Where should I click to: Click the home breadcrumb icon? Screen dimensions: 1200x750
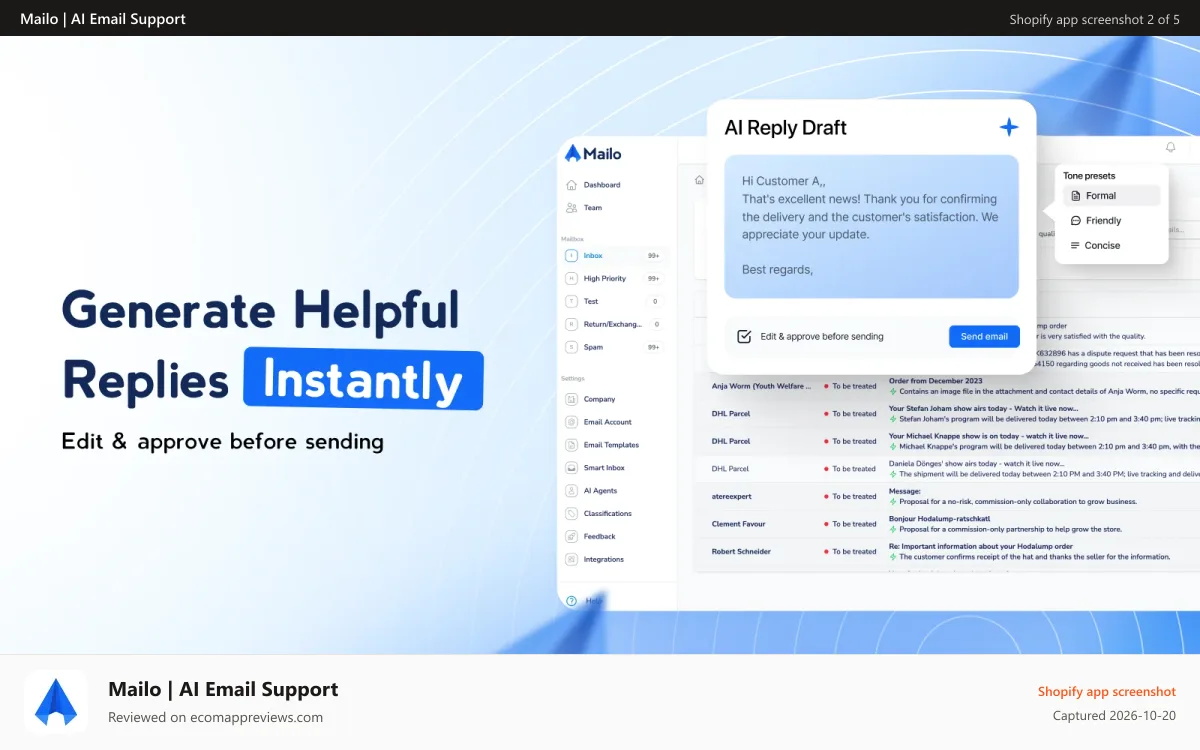coord(699,180)
